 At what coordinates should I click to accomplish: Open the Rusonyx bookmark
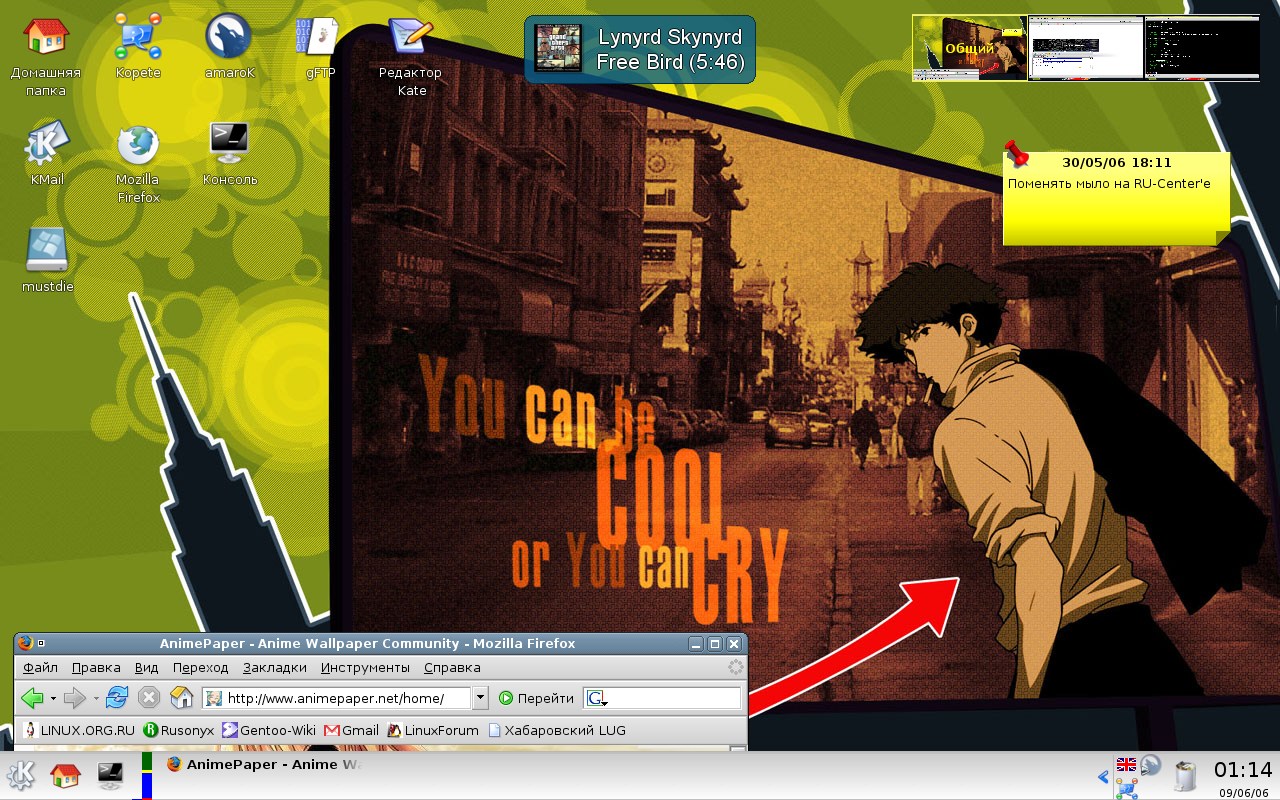179,730
